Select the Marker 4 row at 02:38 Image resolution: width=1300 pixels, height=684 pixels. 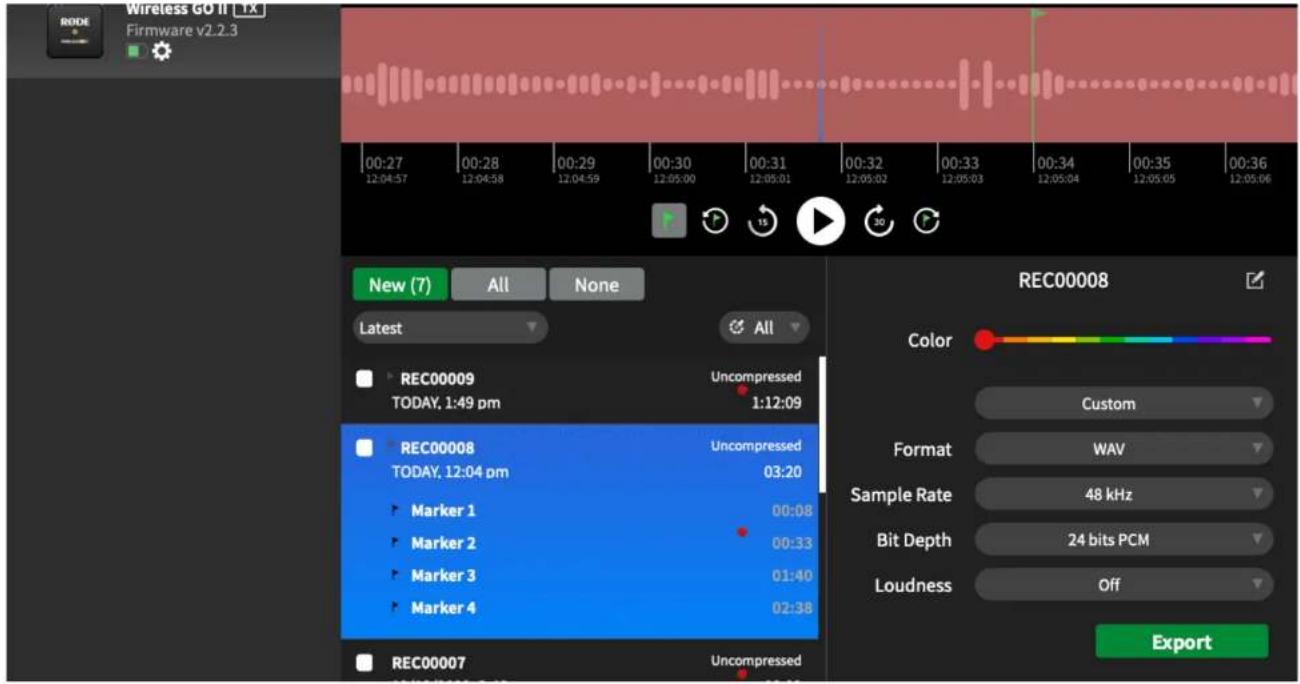click(x=580, y=607)
